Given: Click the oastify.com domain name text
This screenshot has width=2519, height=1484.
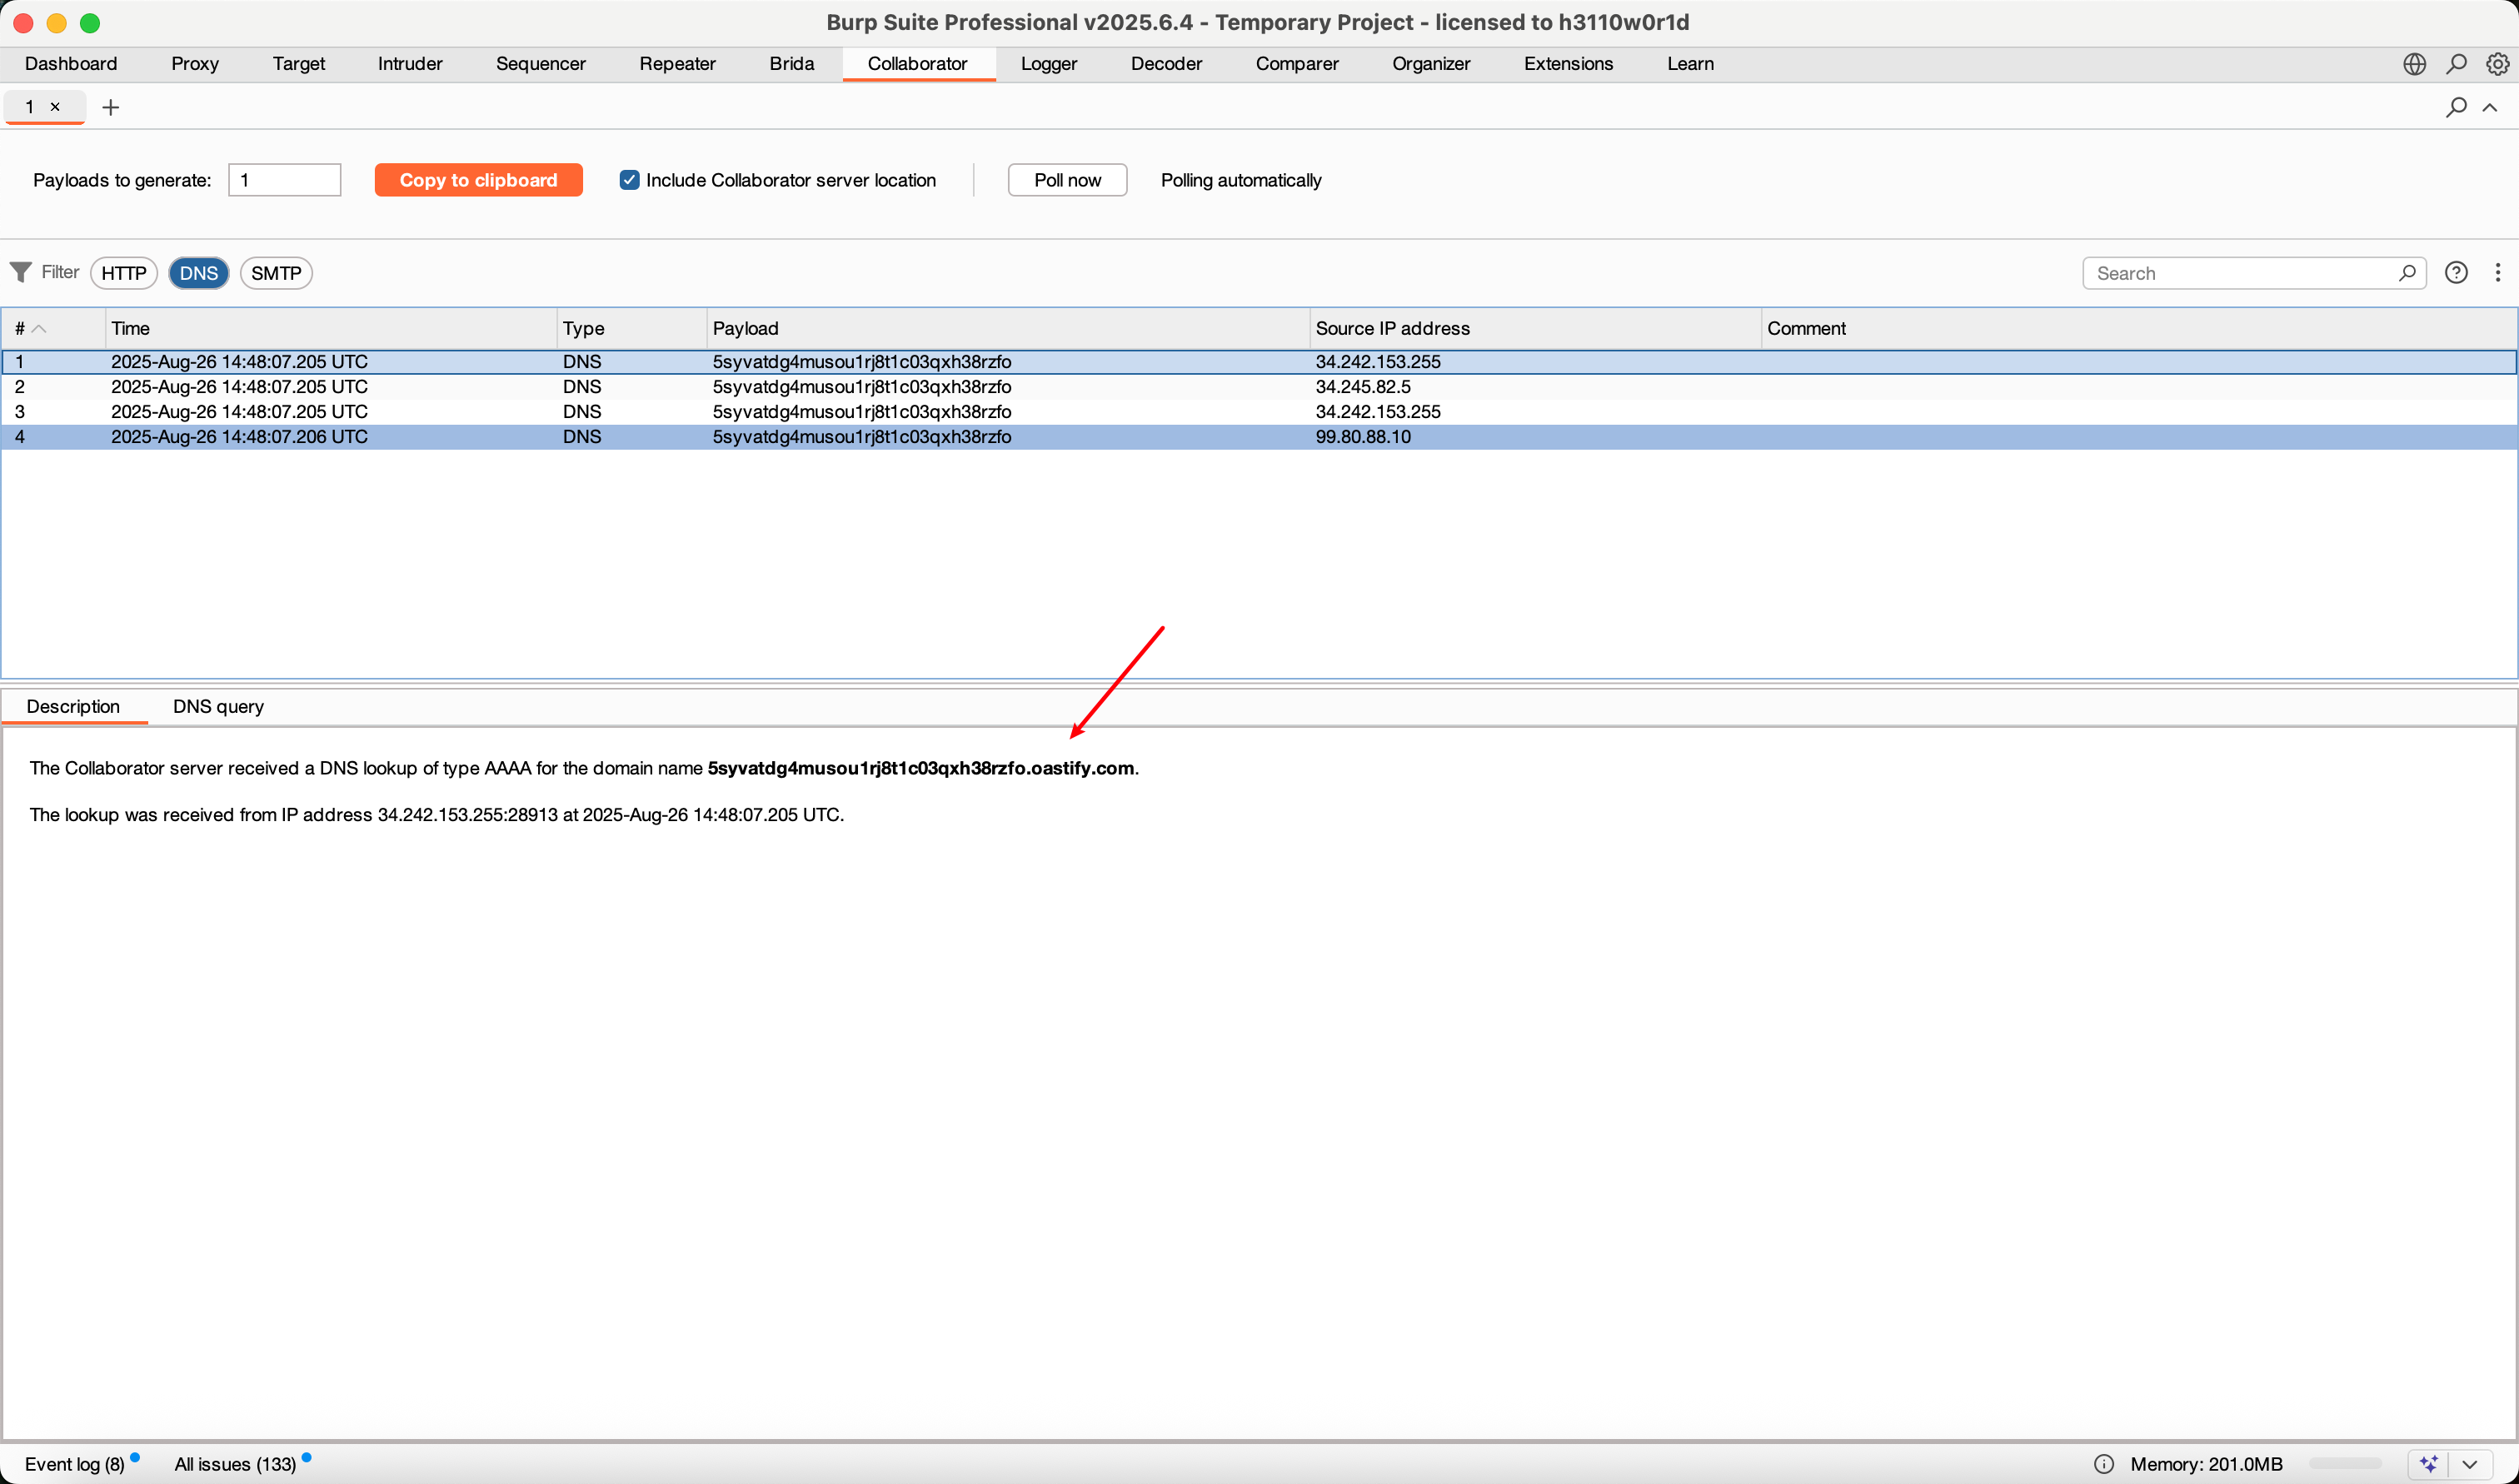Looking at the screenshot, I should (x=921, y=768).
